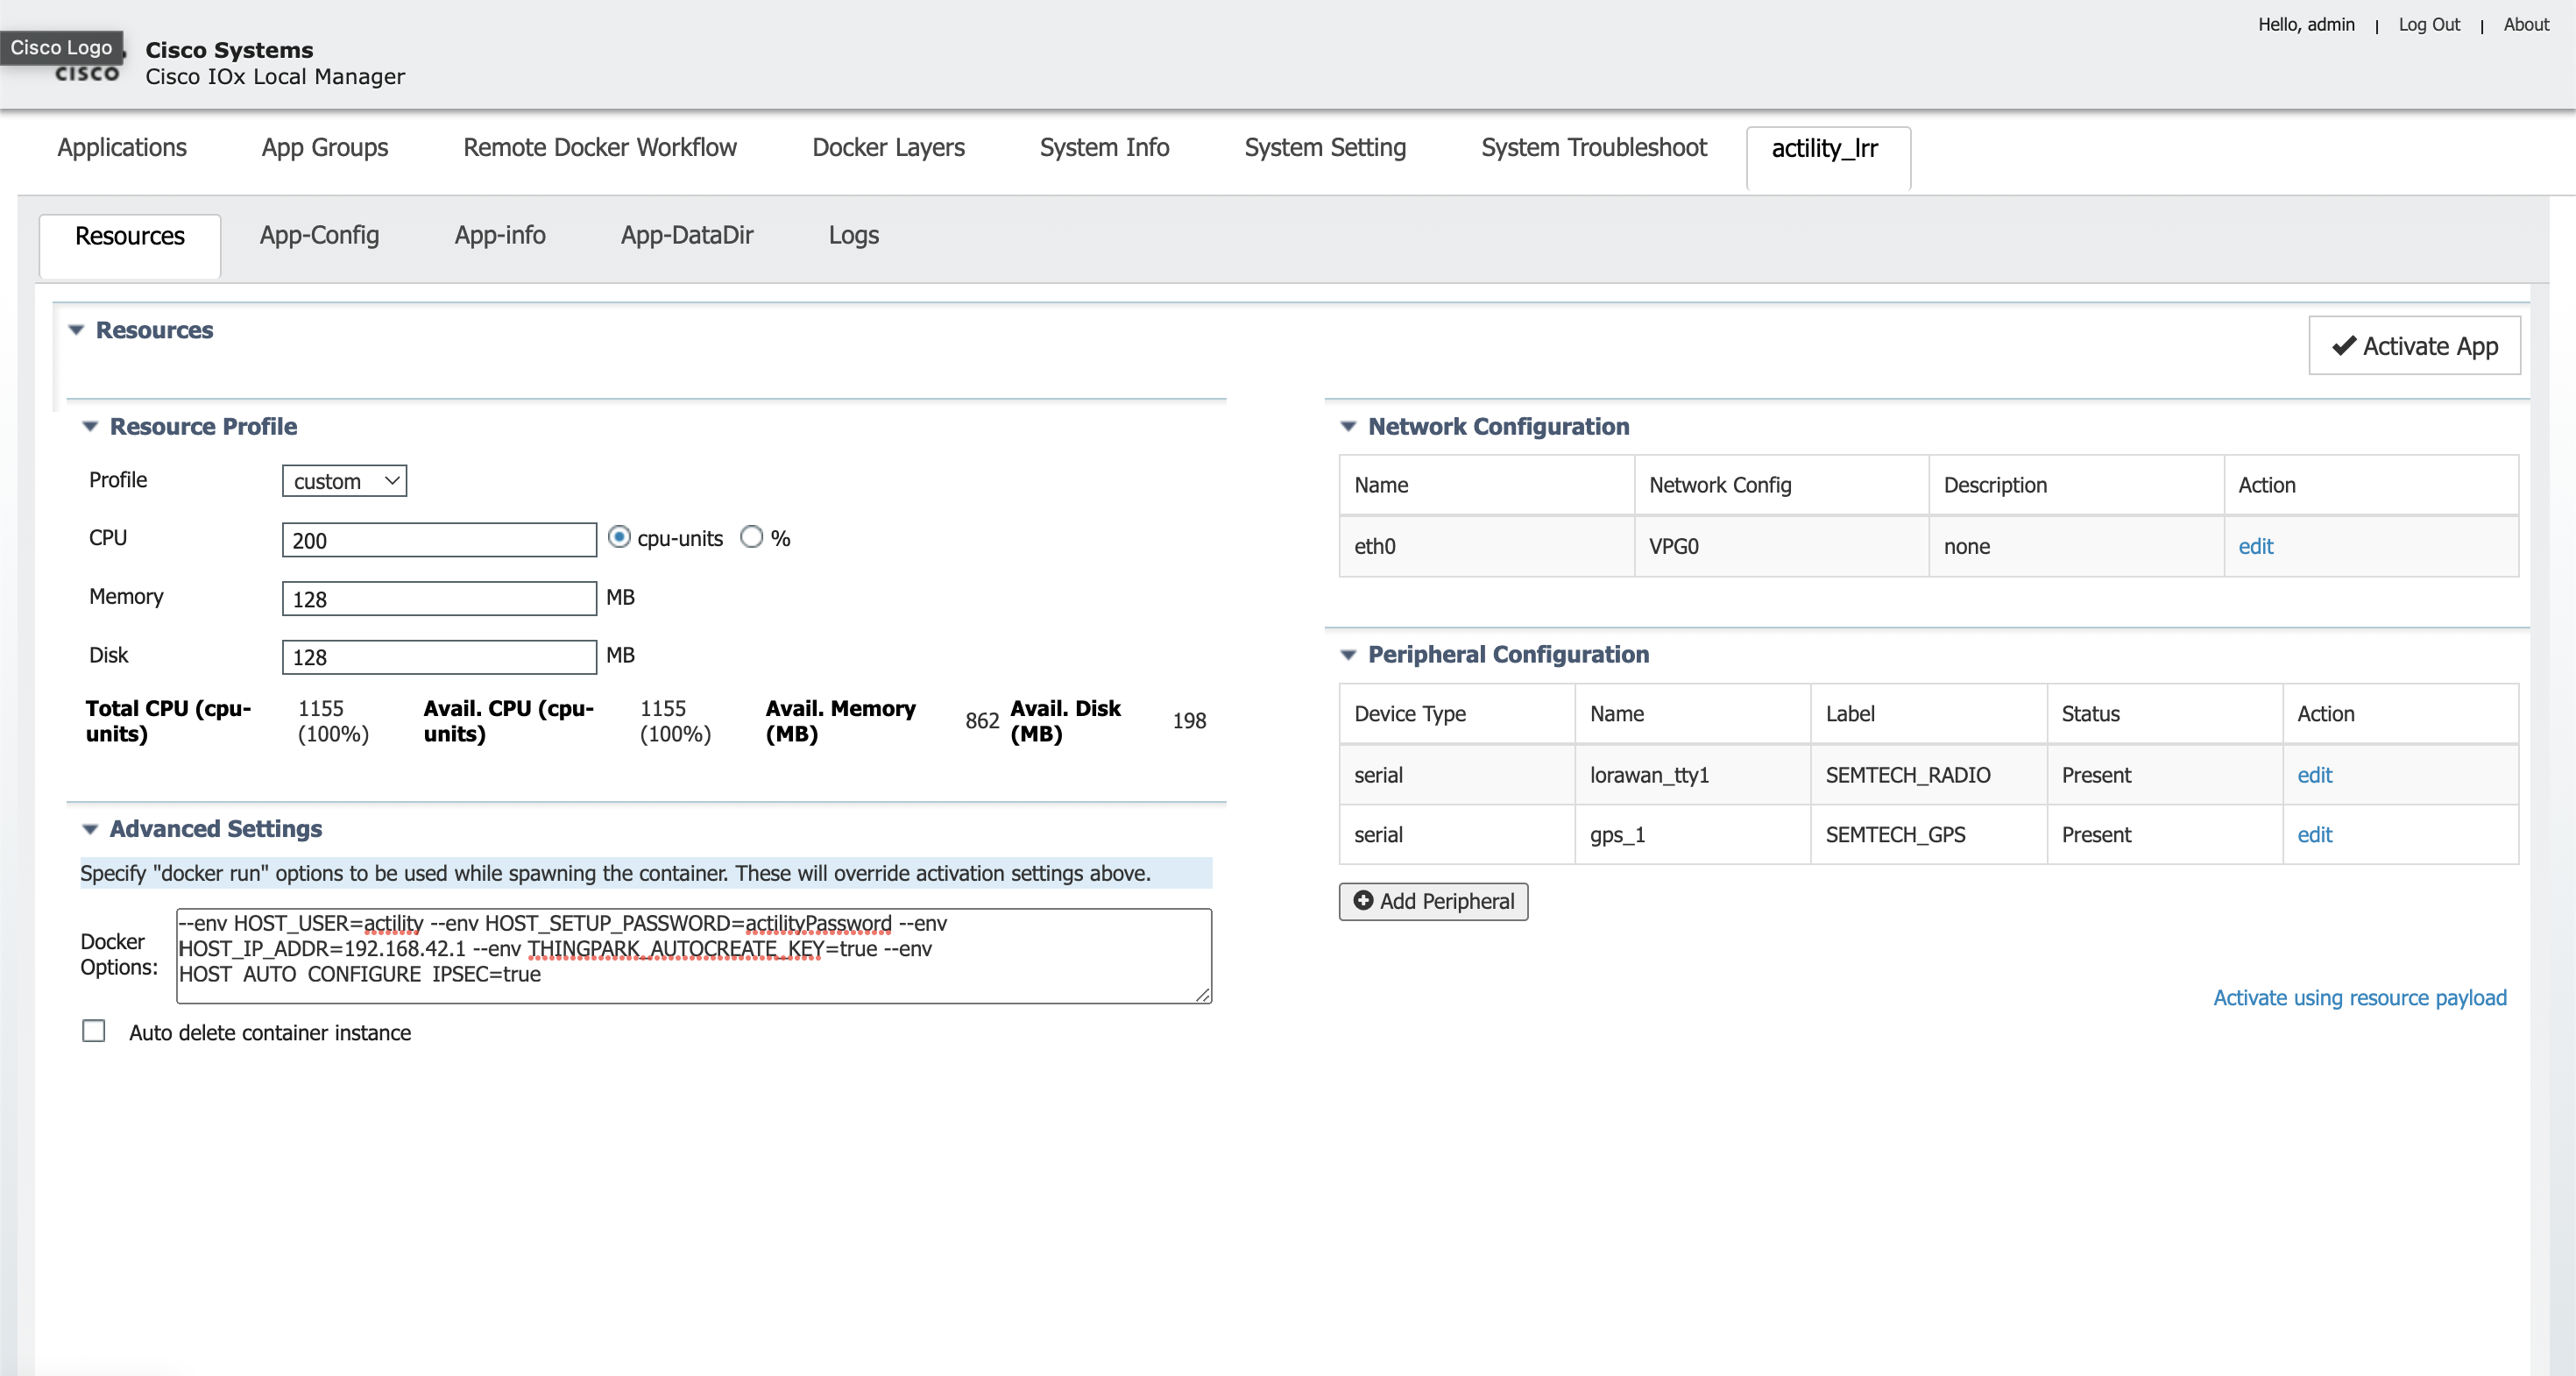Click the Memory input field
The image size is (2576, 1376).
tap(439, 599)
